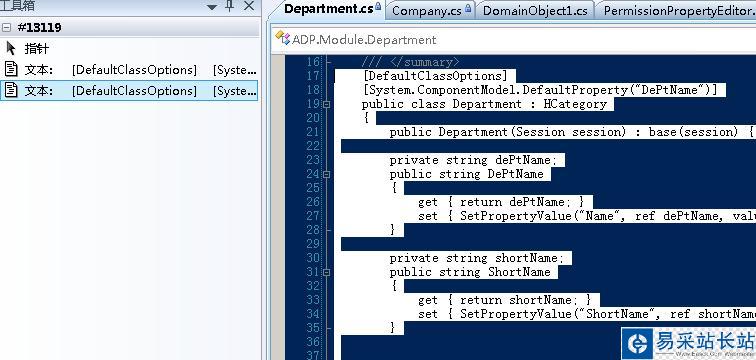Click 'public string DePtName' on line 24
Viewport: 756px width, 360px height.
(x=466, y=174)
